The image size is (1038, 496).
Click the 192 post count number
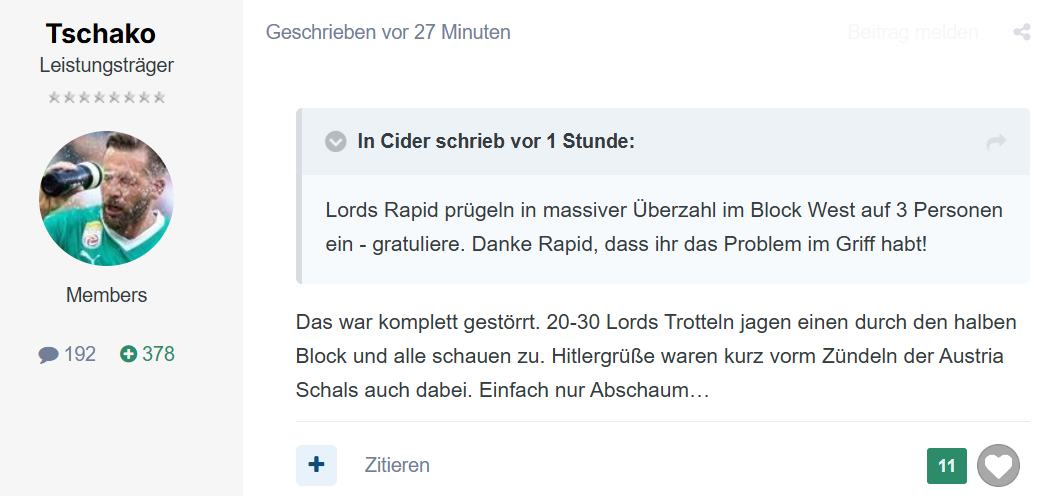[80, 354]
